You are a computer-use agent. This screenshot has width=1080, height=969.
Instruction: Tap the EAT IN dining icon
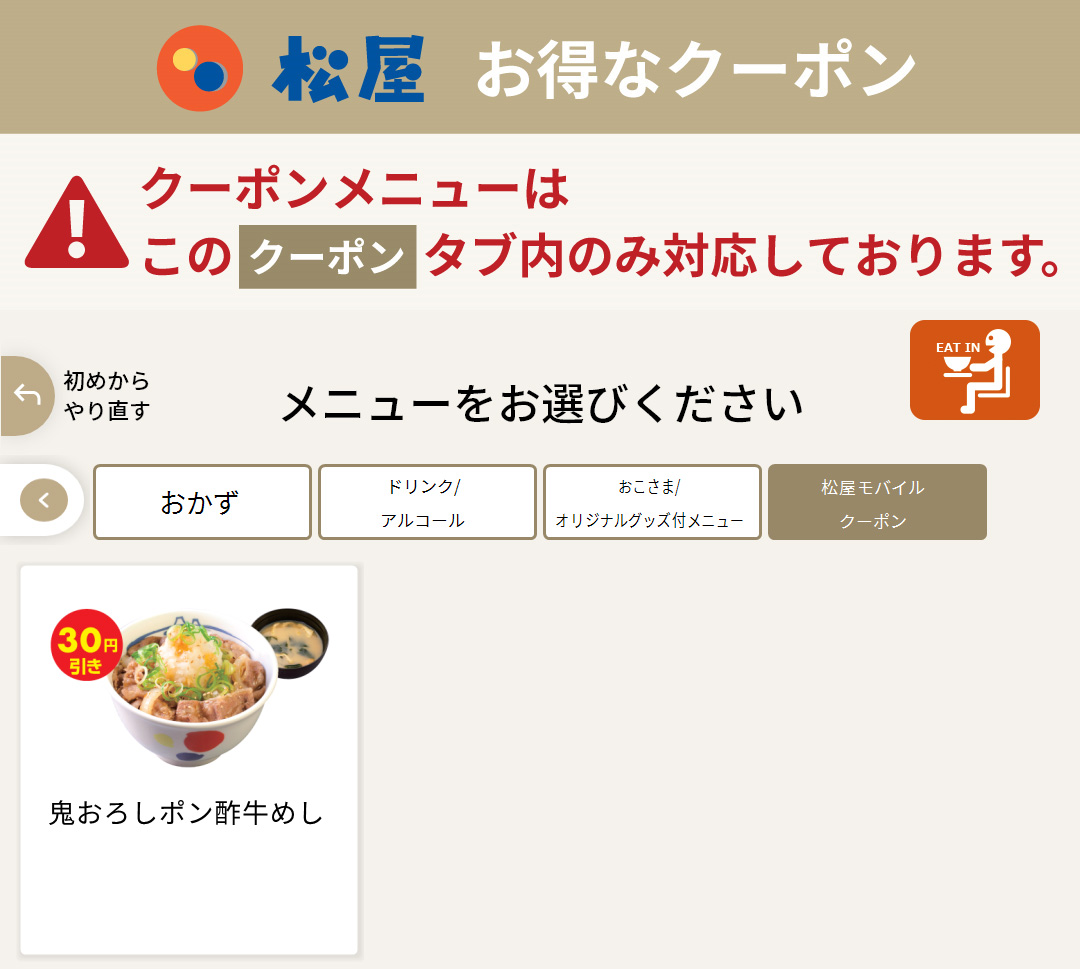coord(975,370)
